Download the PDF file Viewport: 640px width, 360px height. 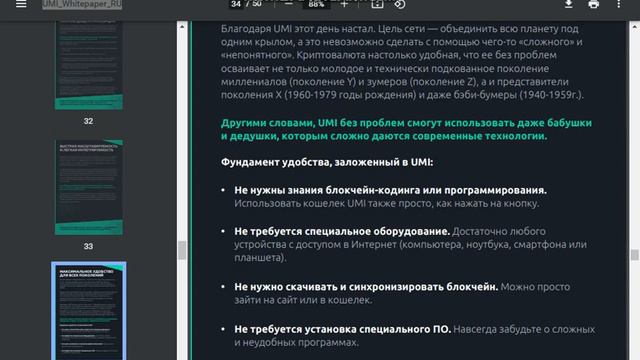click(569, 4)
